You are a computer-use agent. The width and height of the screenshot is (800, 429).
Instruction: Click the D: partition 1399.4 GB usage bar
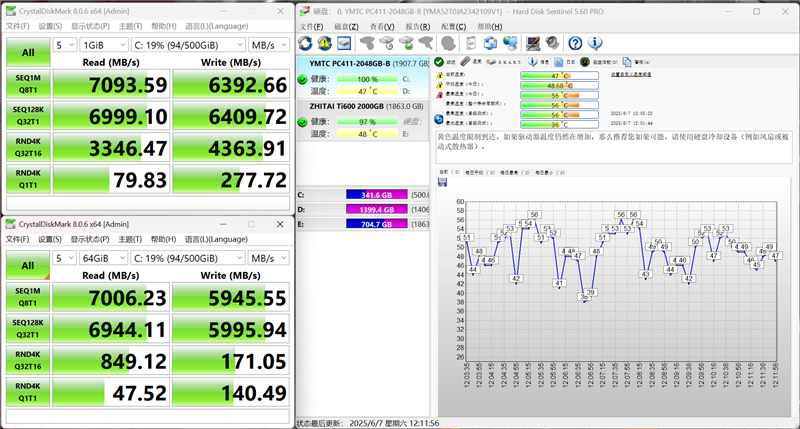tap(377, 209)
